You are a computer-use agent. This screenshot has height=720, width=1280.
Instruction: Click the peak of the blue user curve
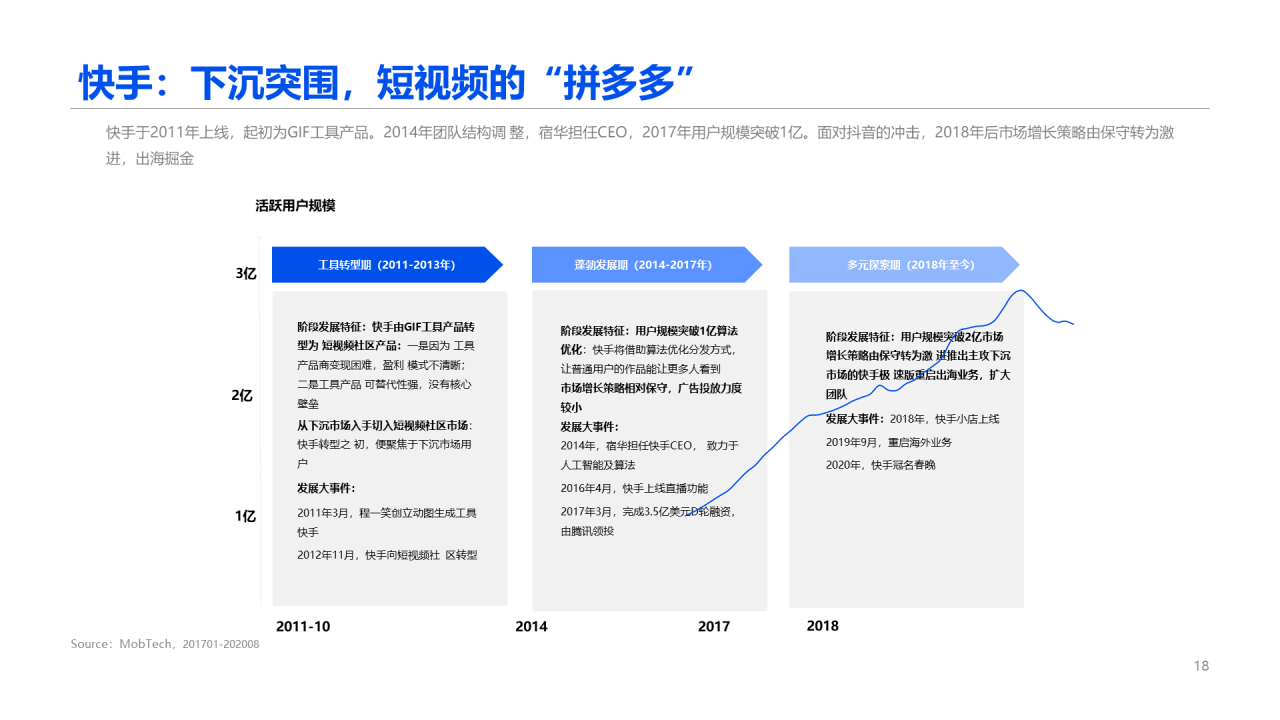click(x=1020, y=291)
